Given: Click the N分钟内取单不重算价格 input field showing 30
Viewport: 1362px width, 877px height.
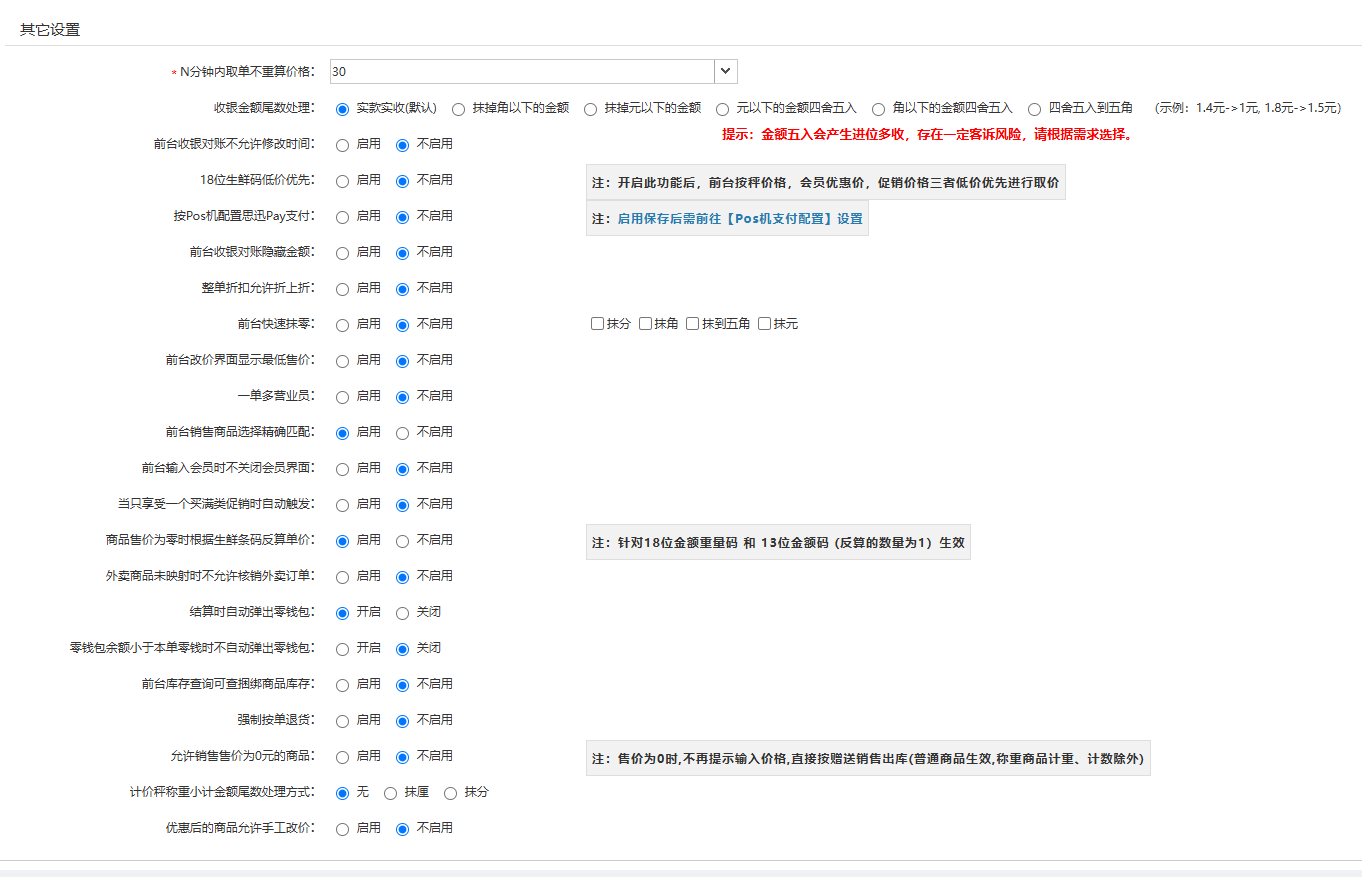Looking at the screenshot, I should [x=520, y=72].
